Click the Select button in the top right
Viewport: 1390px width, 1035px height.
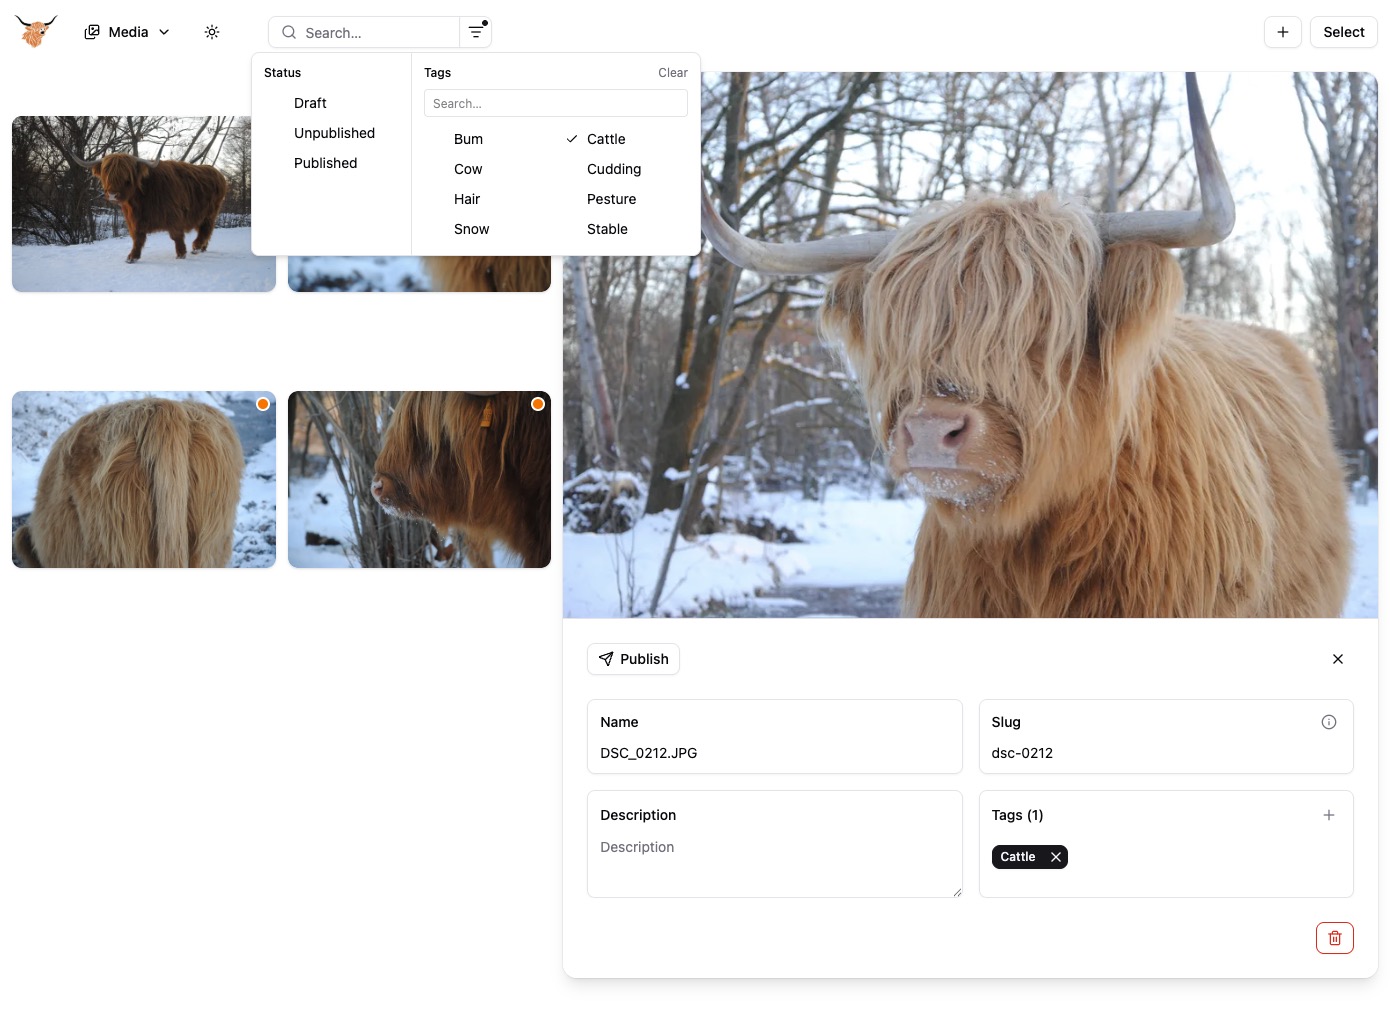pos(1343,31)
